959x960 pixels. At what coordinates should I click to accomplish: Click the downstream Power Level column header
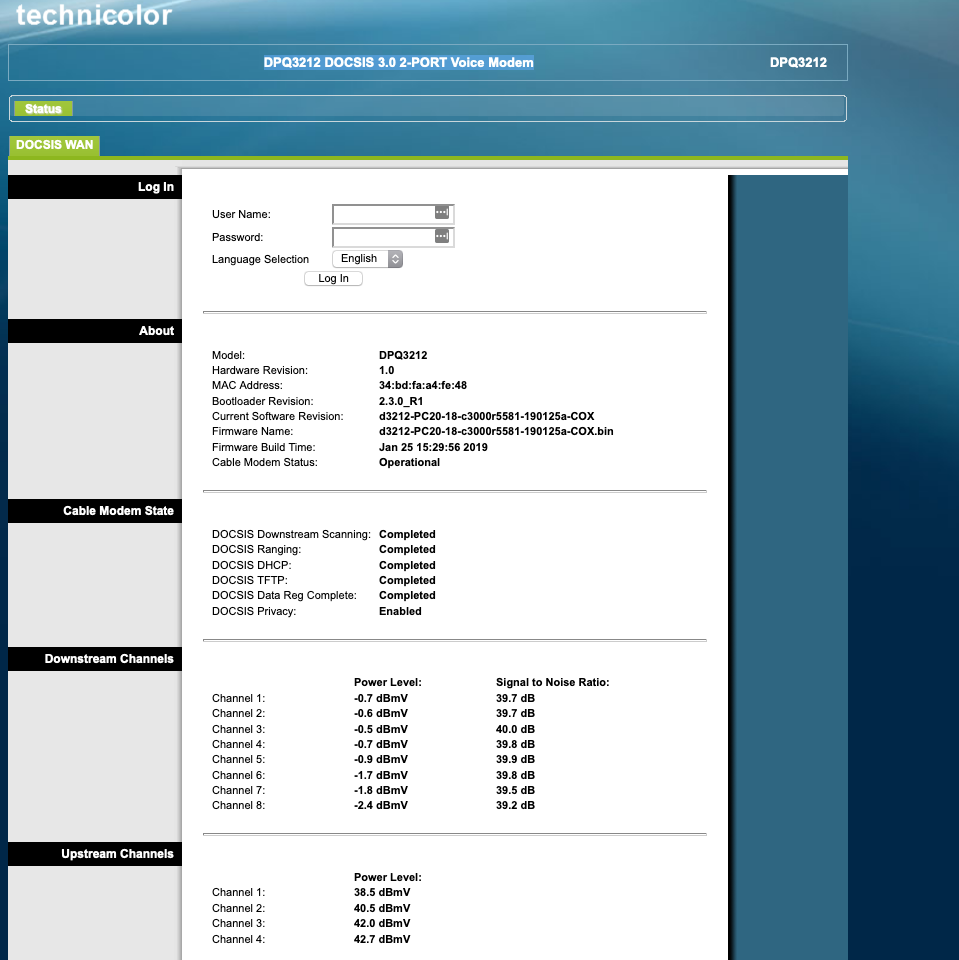coord(388,682)
